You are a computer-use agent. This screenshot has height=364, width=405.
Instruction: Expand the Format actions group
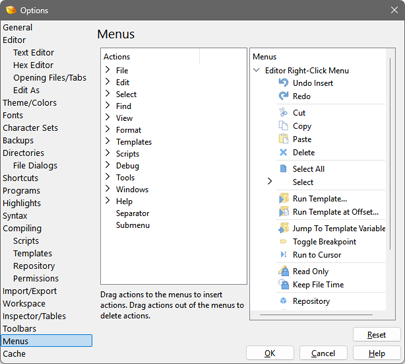[x=107, y=130]
